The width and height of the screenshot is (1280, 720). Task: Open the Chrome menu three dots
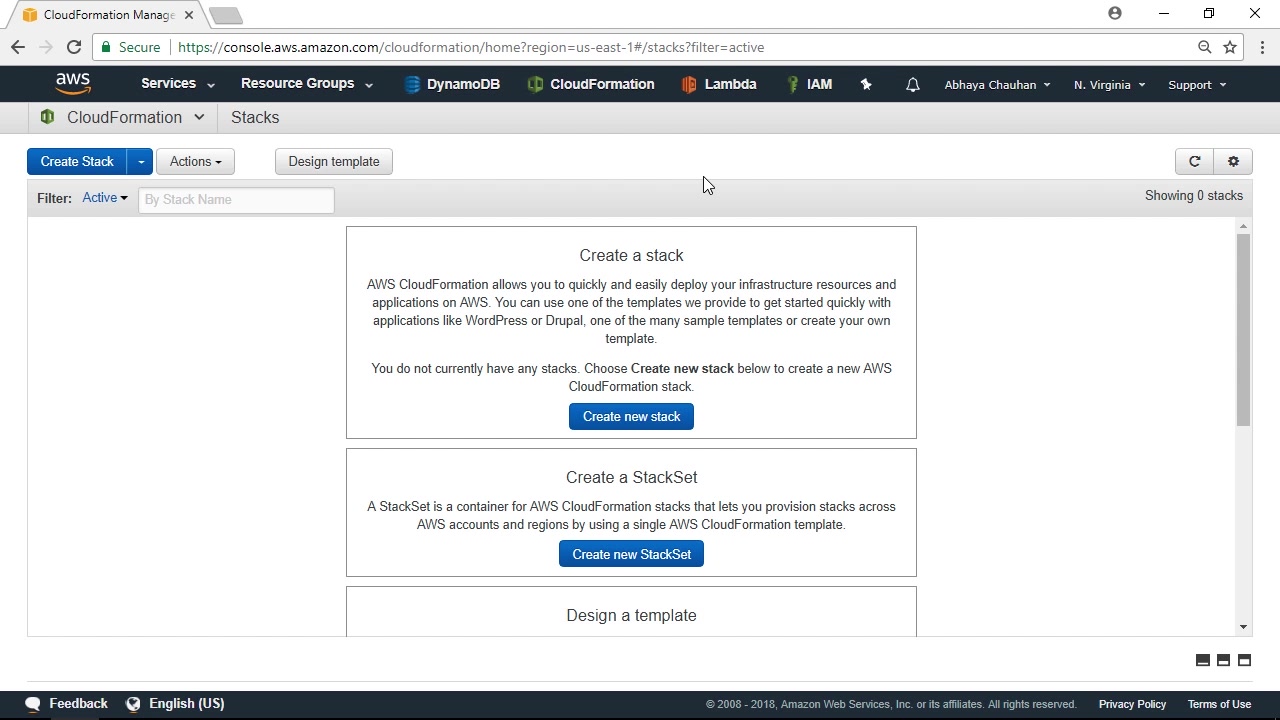point(1262,47)
